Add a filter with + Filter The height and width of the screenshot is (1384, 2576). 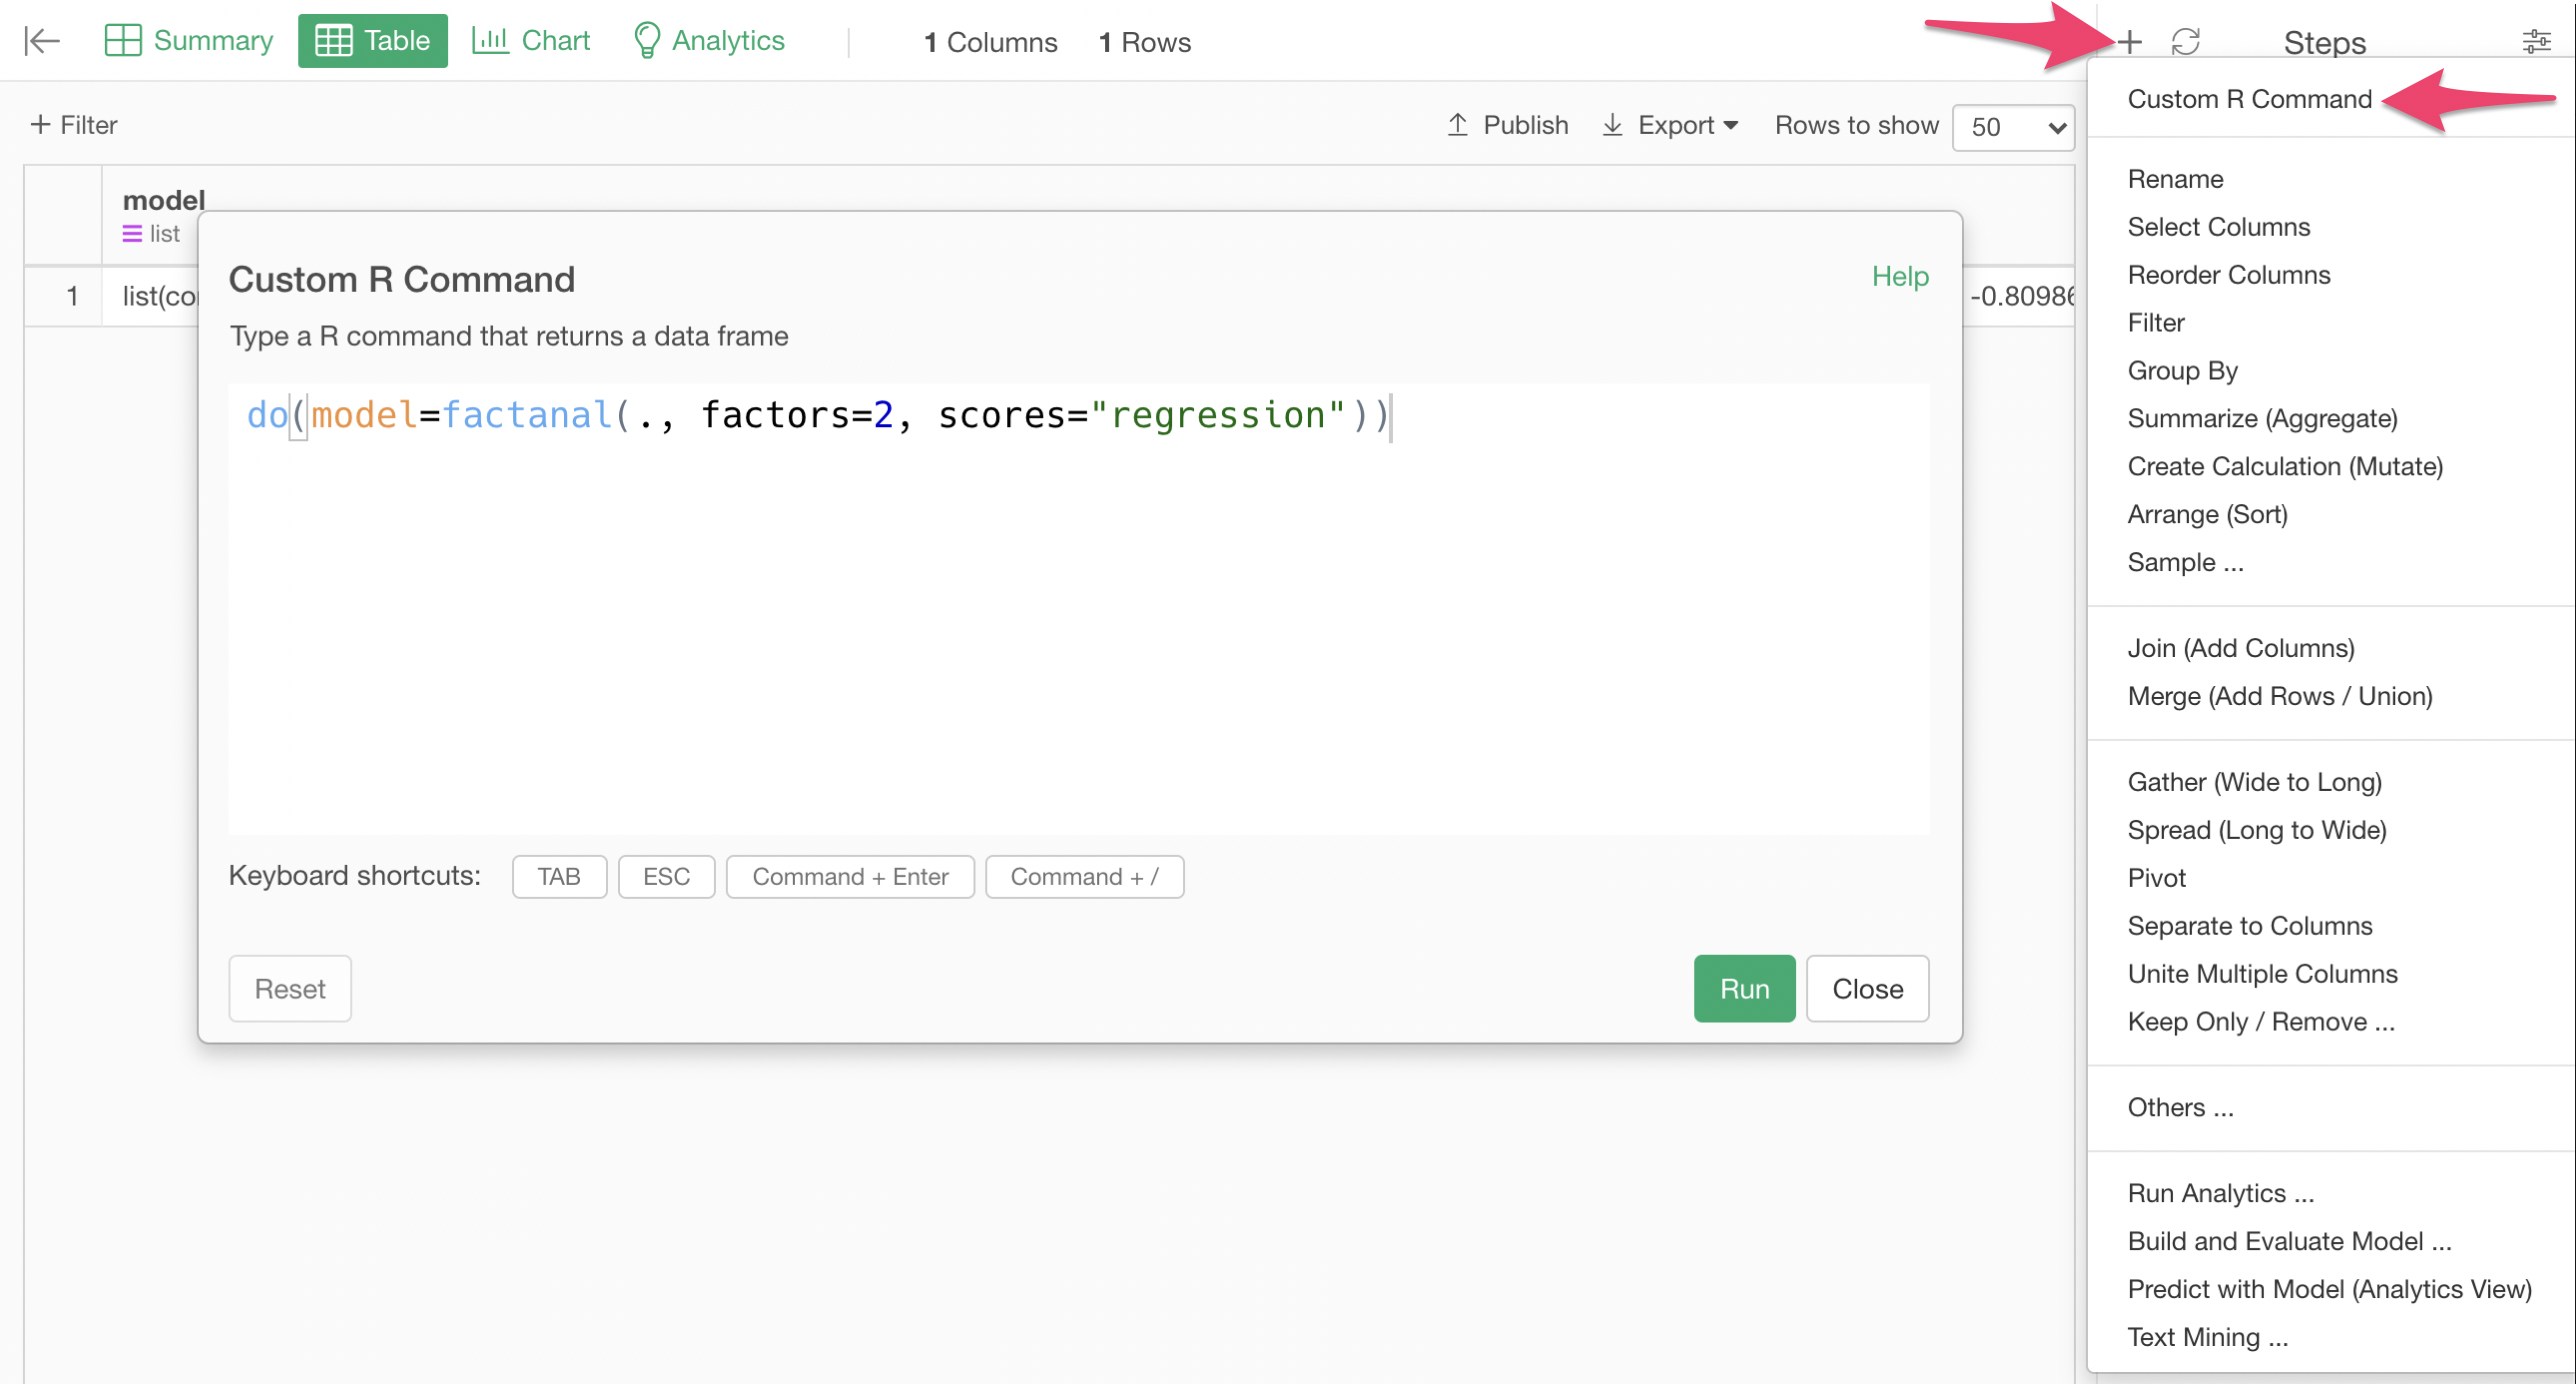(x=74, y=125)
